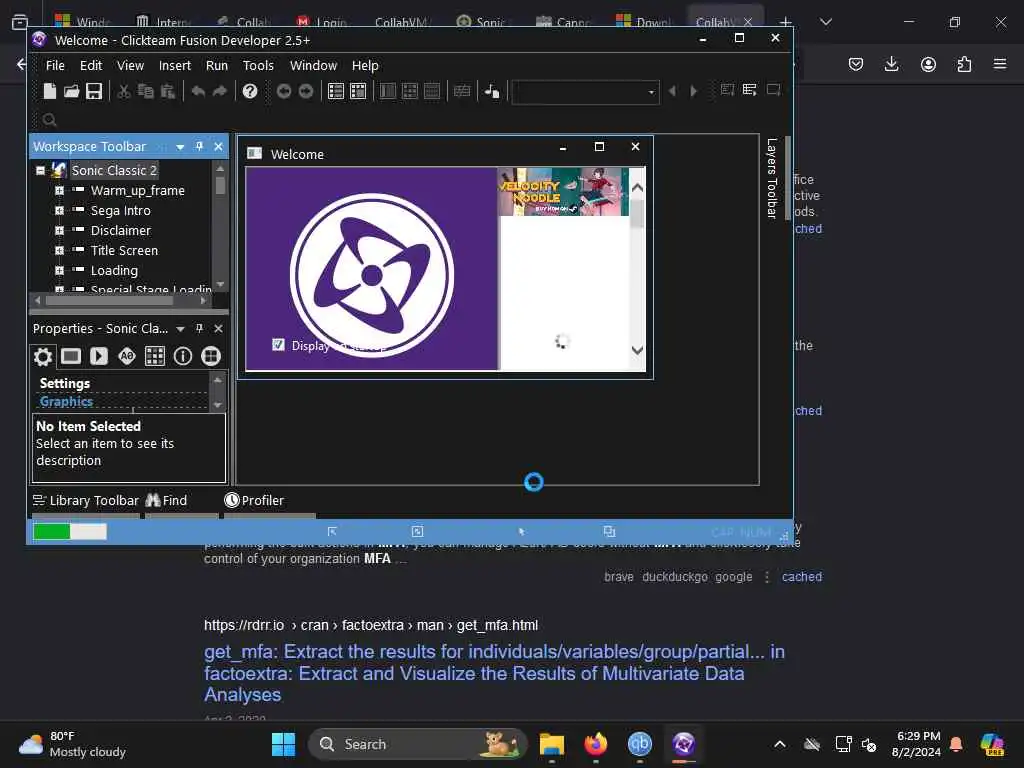The height and width of the screenshot is (768, 1024).
Task: Click the New file toolbar icon
Action: tap(50, 91)
